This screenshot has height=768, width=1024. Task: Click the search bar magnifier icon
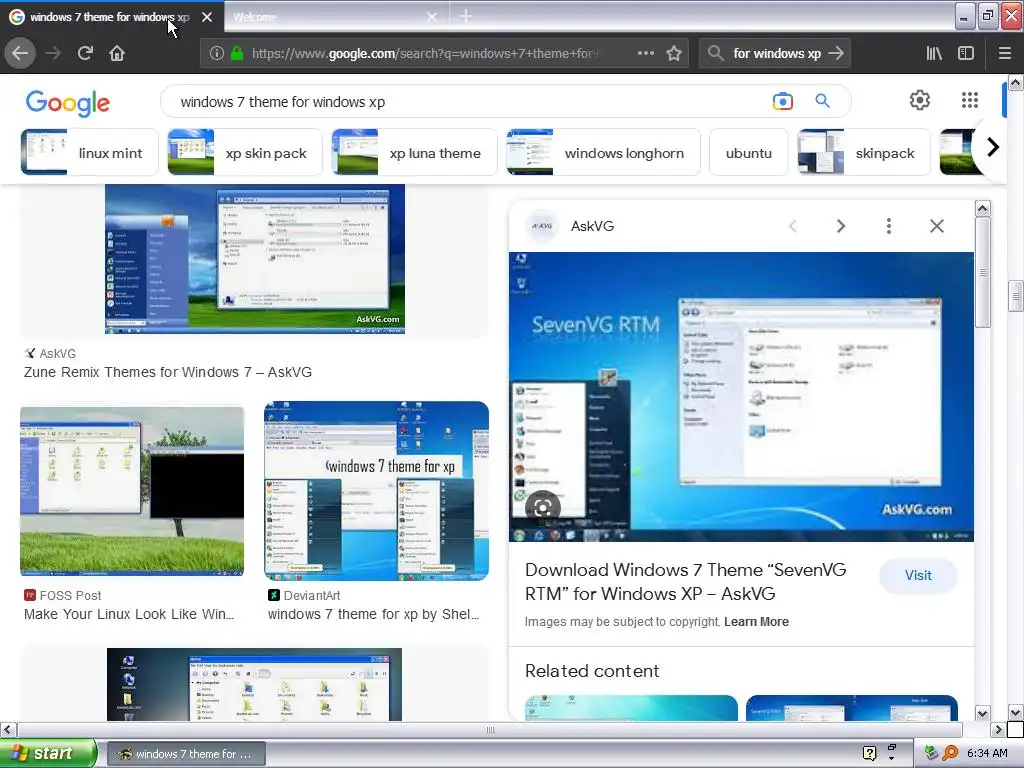(x=716, y=54)
